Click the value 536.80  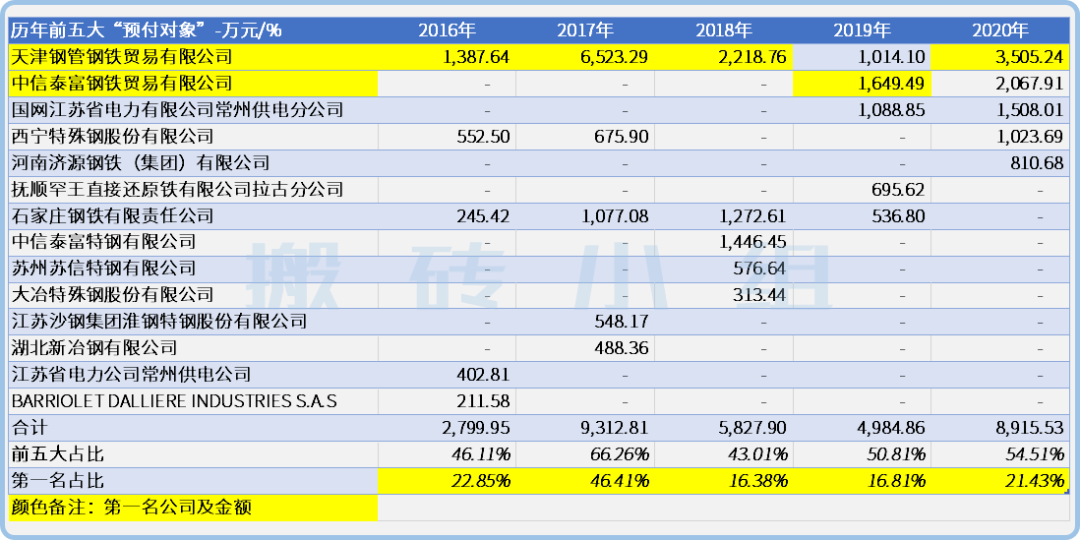click(x=898, y=216)
